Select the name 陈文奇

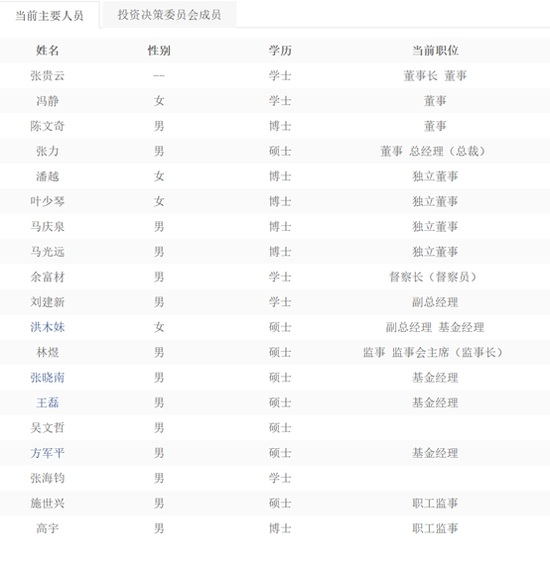pos(47,126)
